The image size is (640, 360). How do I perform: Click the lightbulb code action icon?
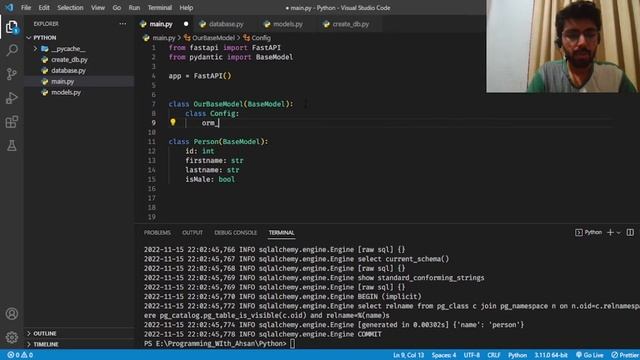(x=173, y=122)
